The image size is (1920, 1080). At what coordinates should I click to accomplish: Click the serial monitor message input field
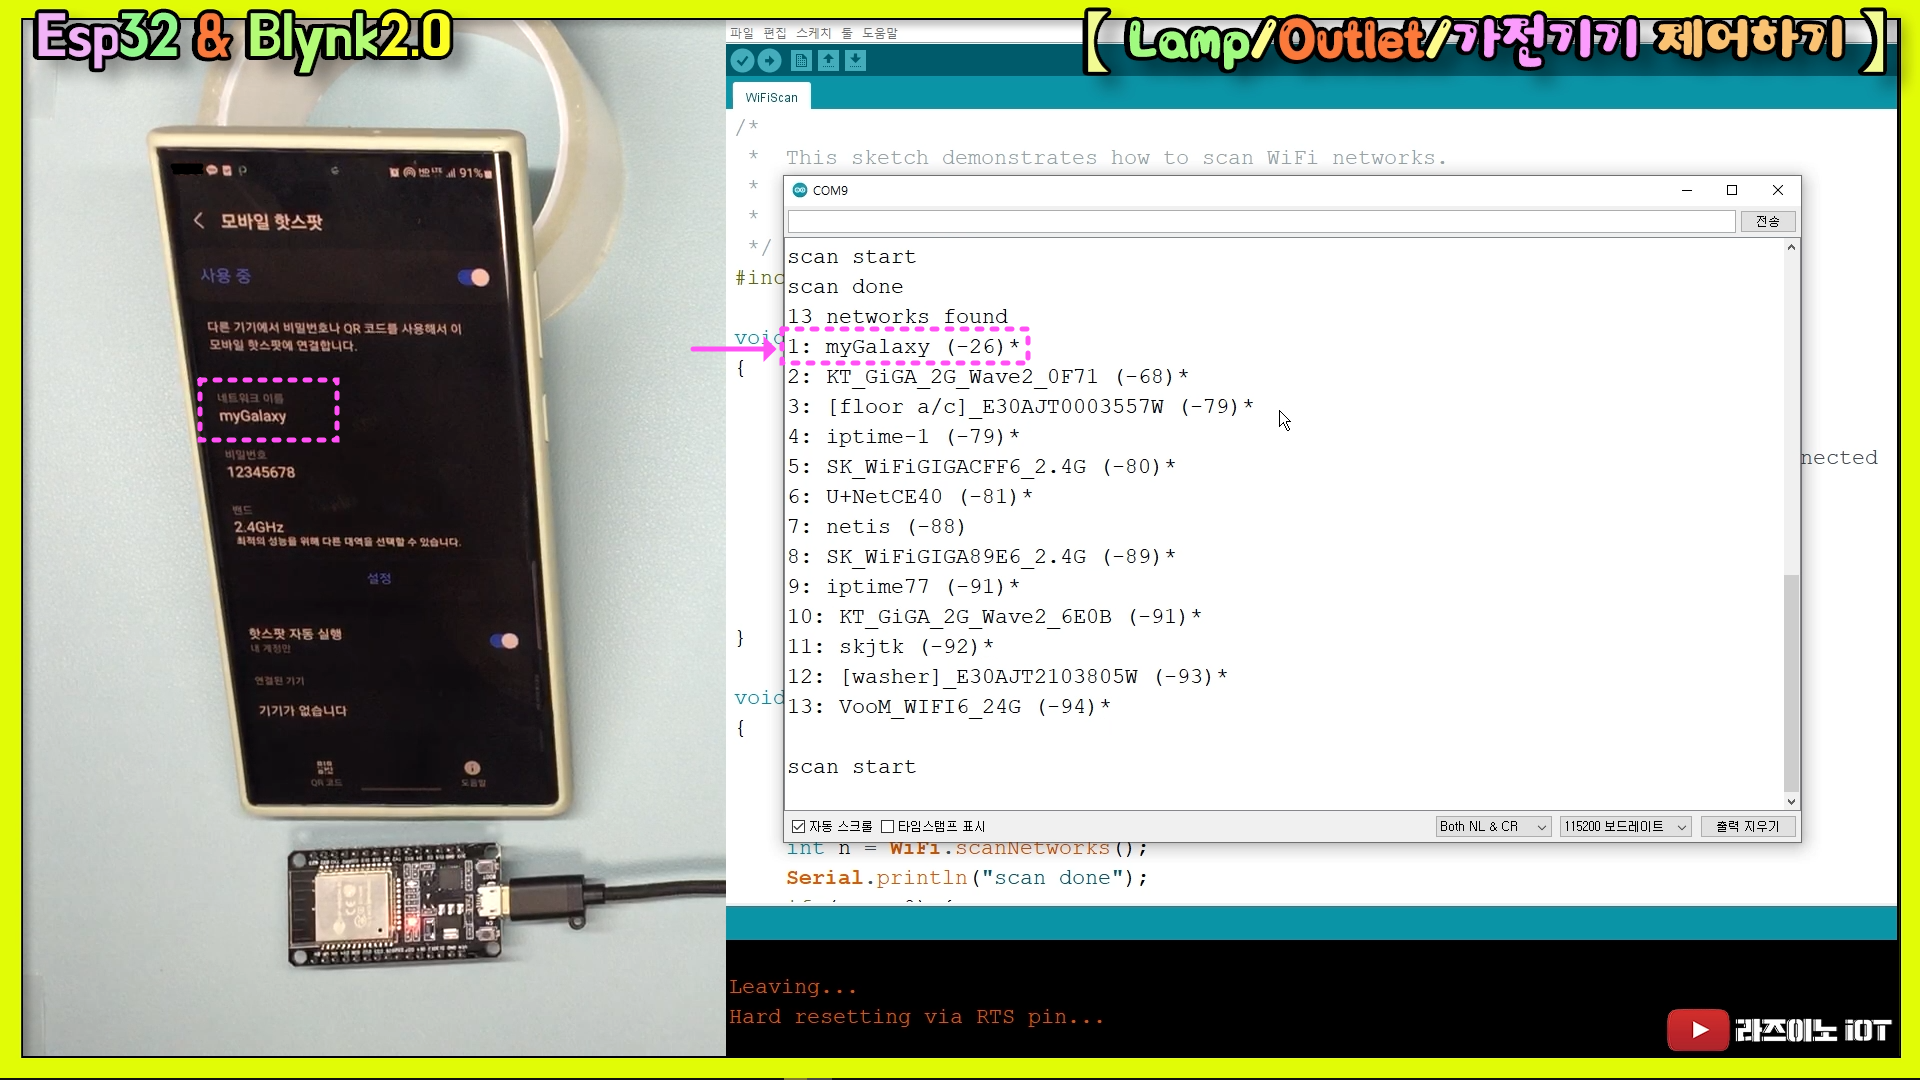[1261, 221]
